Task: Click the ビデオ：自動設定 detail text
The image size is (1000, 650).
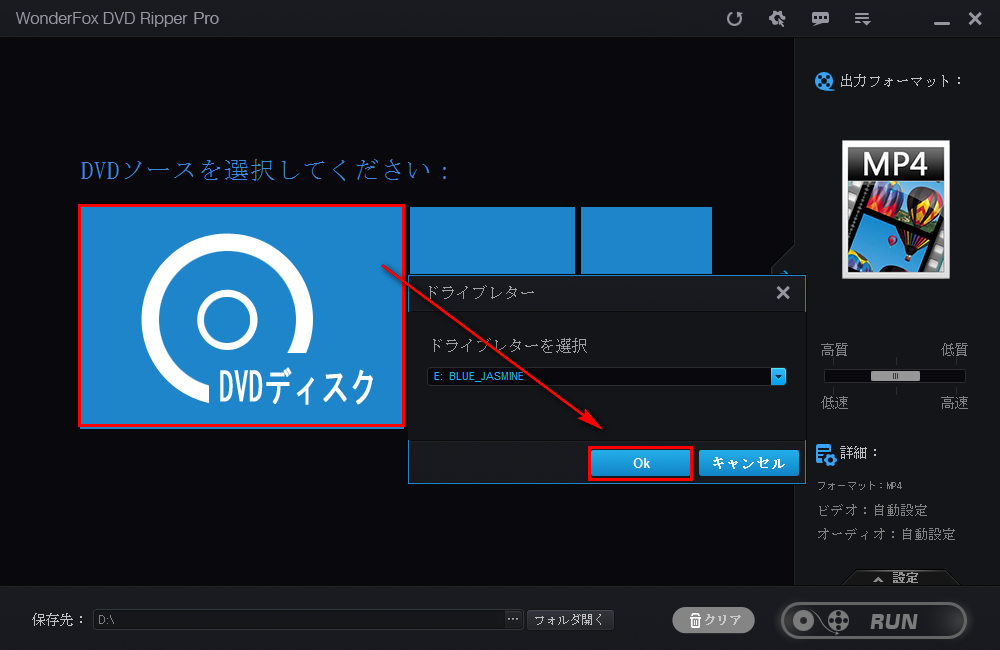Action: [x=872, y=510]
